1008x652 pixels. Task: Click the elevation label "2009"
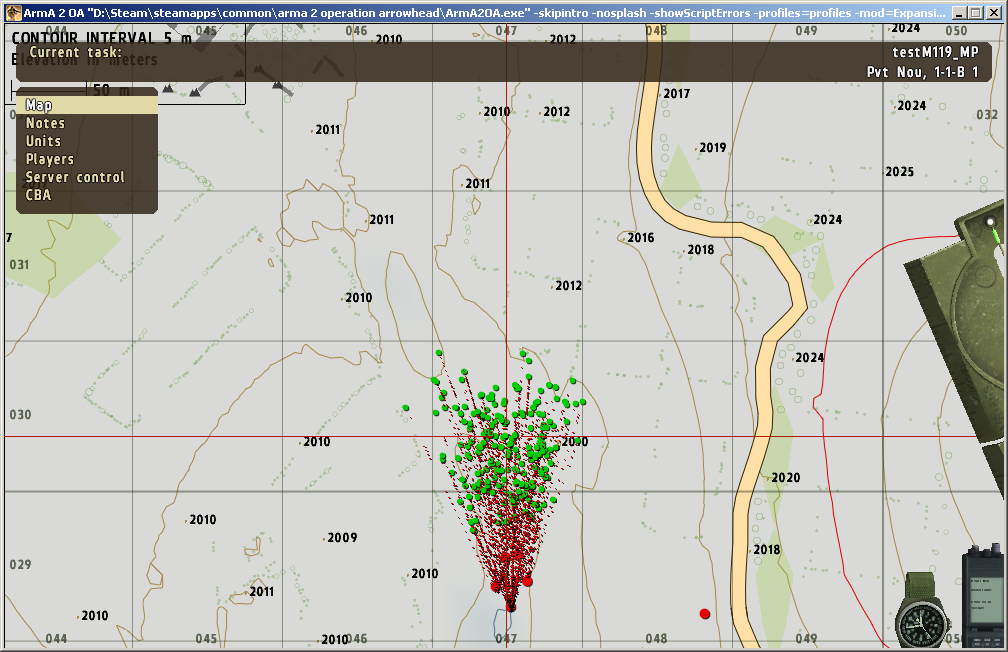pyautogui.click(x=342, y=538)
